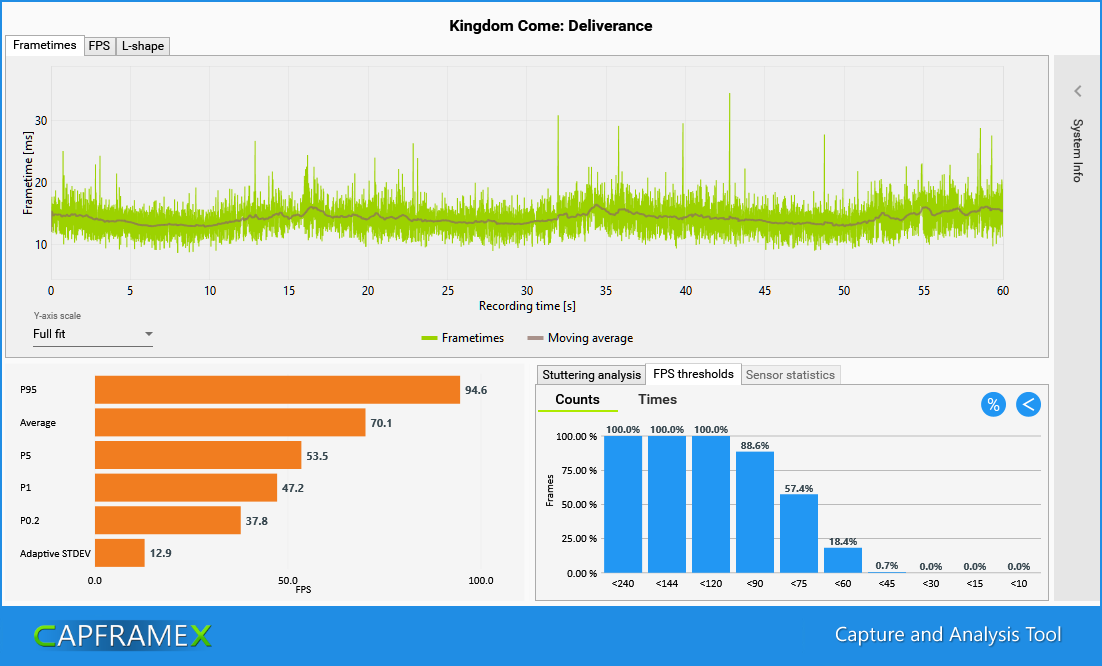Screen dimensions: 1102x666
Task: Switch to the Counts view
Action: 578,400
